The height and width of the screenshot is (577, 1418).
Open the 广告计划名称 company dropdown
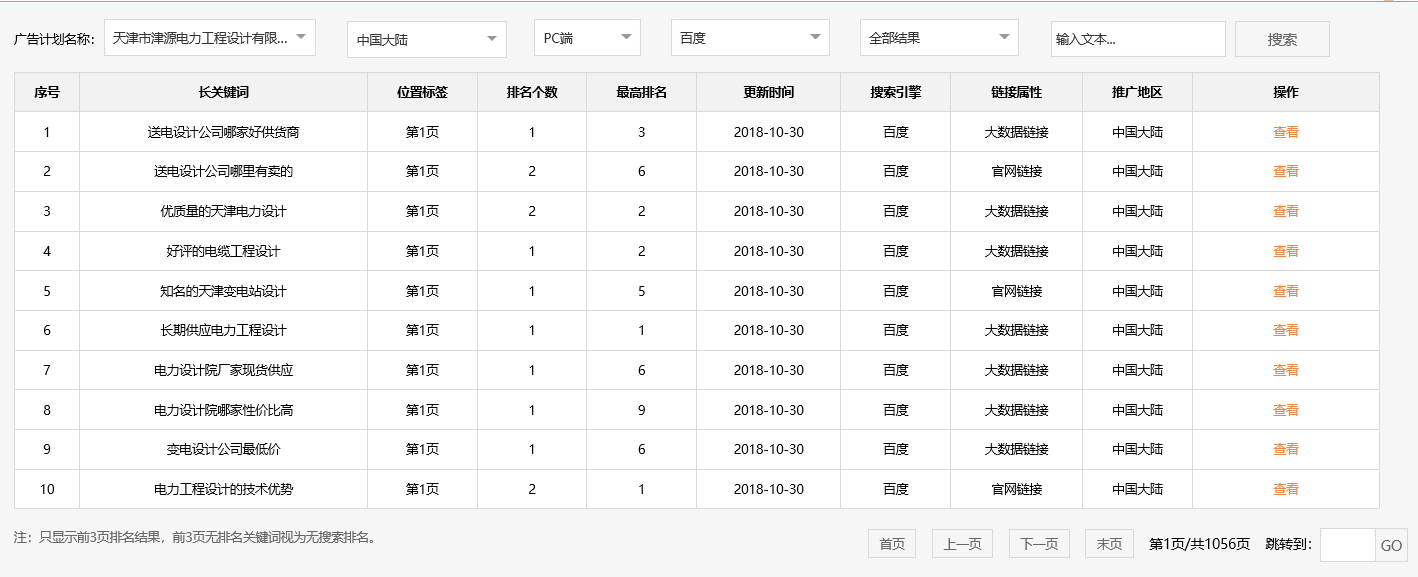click(x=210, y=38)
